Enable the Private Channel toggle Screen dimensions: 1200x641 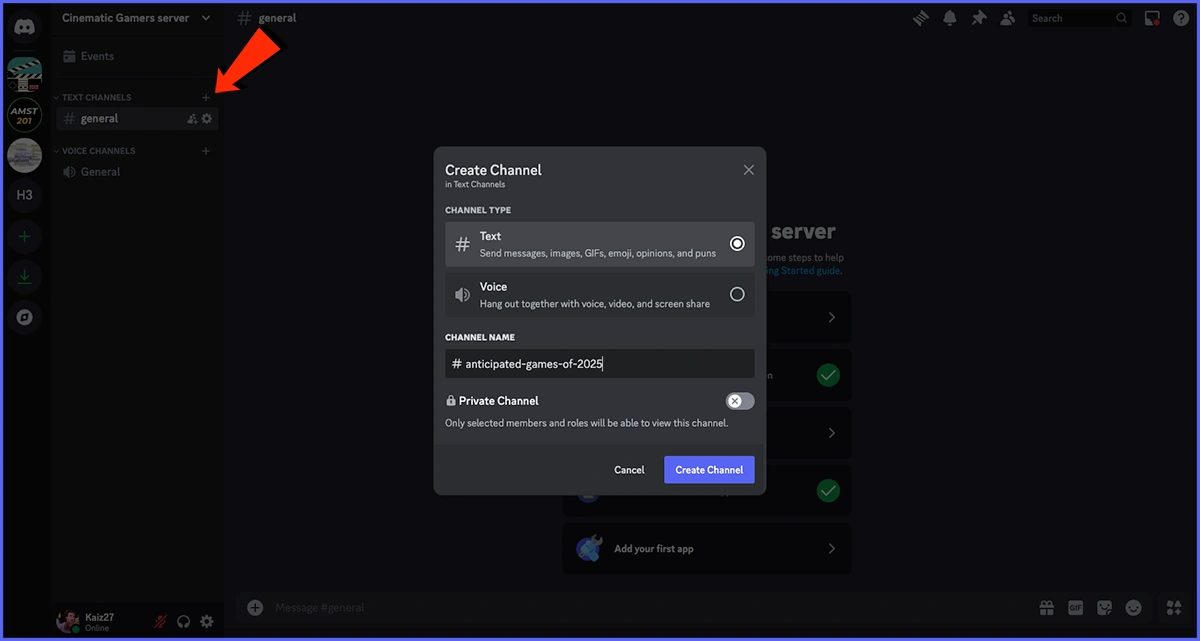tap(740, 401)
